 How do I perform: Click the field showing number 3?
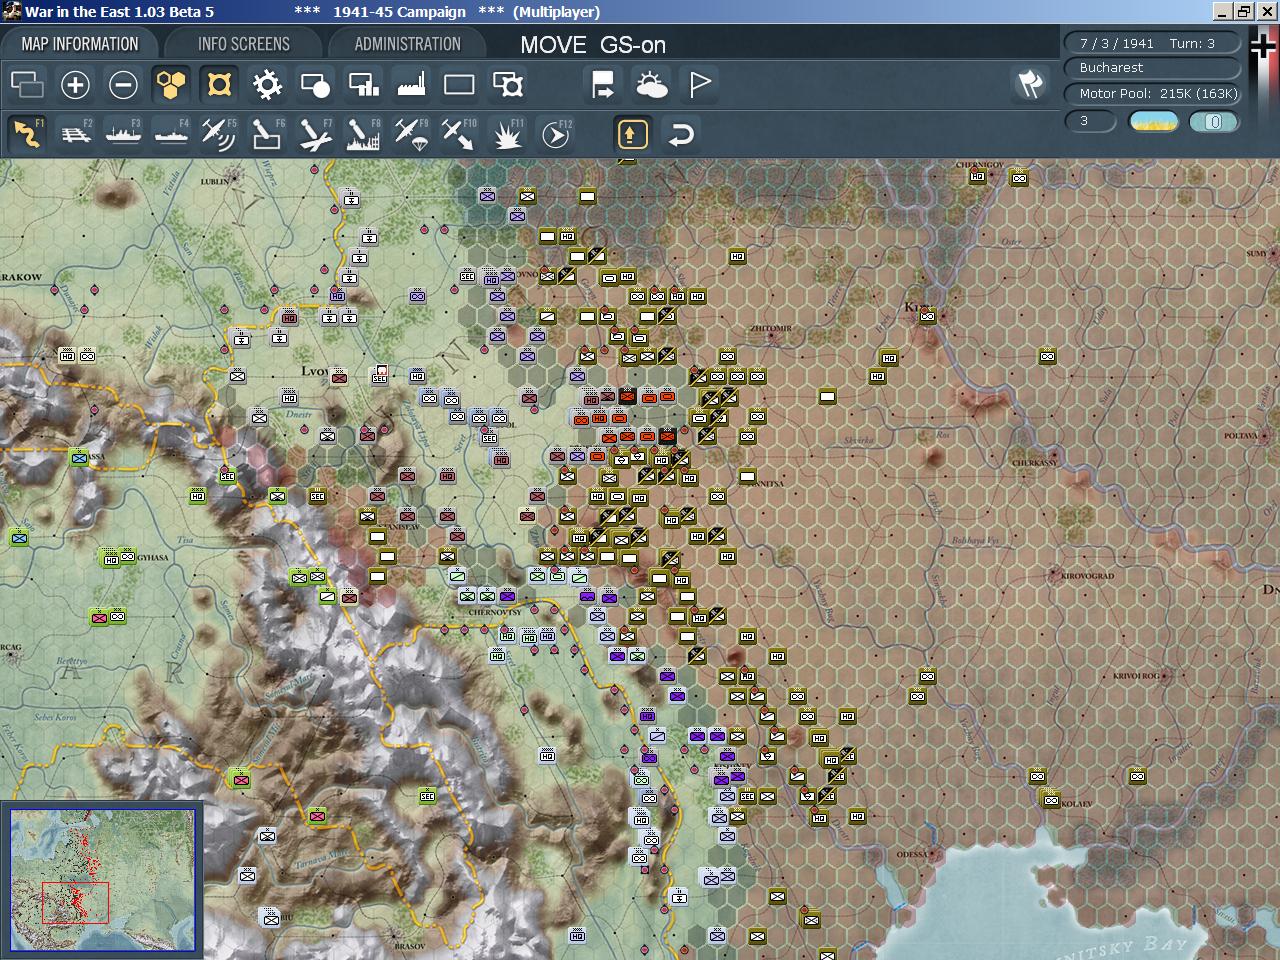pyautogui.click(x=1090, y=121)
